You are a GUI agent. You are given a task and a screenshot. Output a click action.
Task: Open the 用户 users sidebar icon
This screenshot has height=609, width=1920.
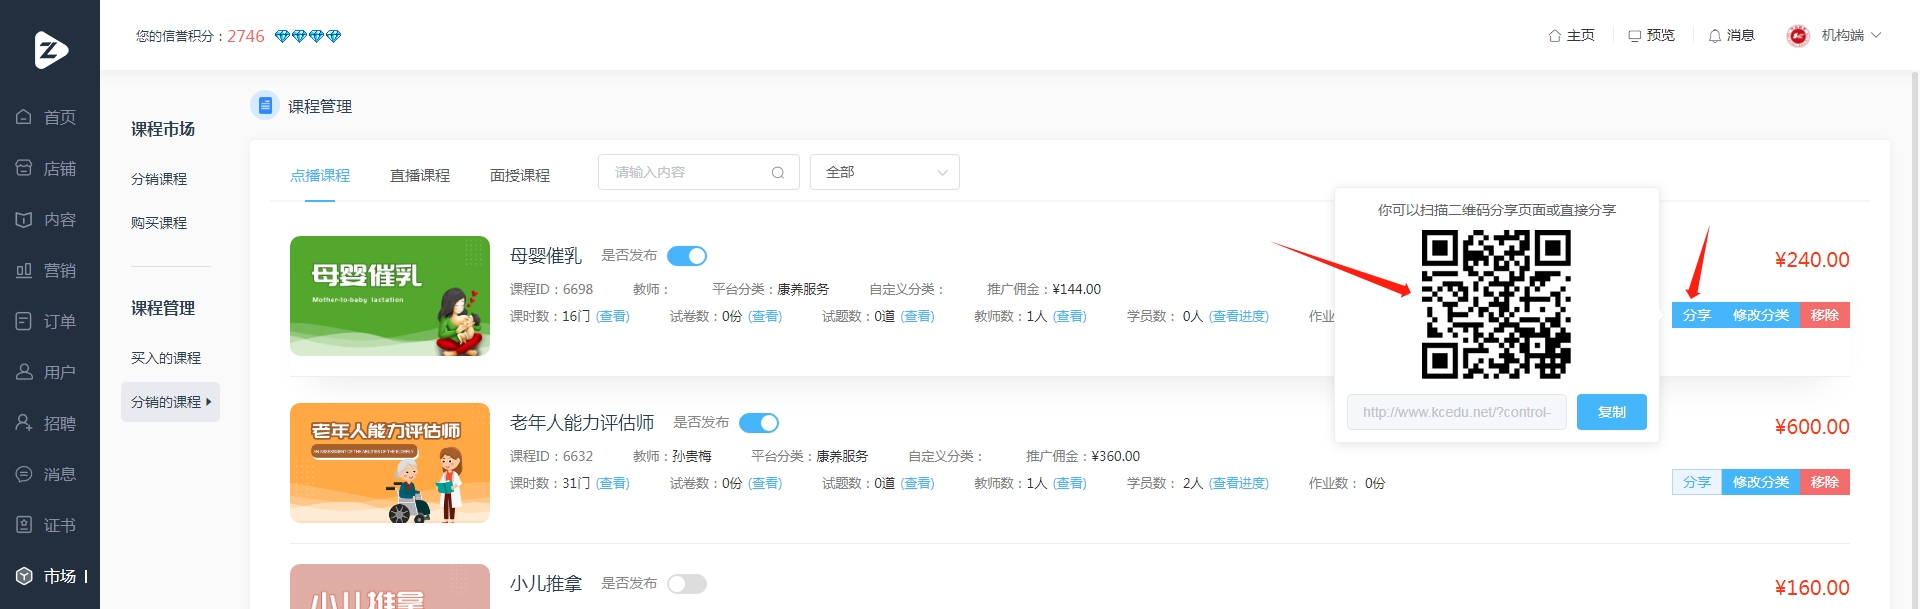24,372
